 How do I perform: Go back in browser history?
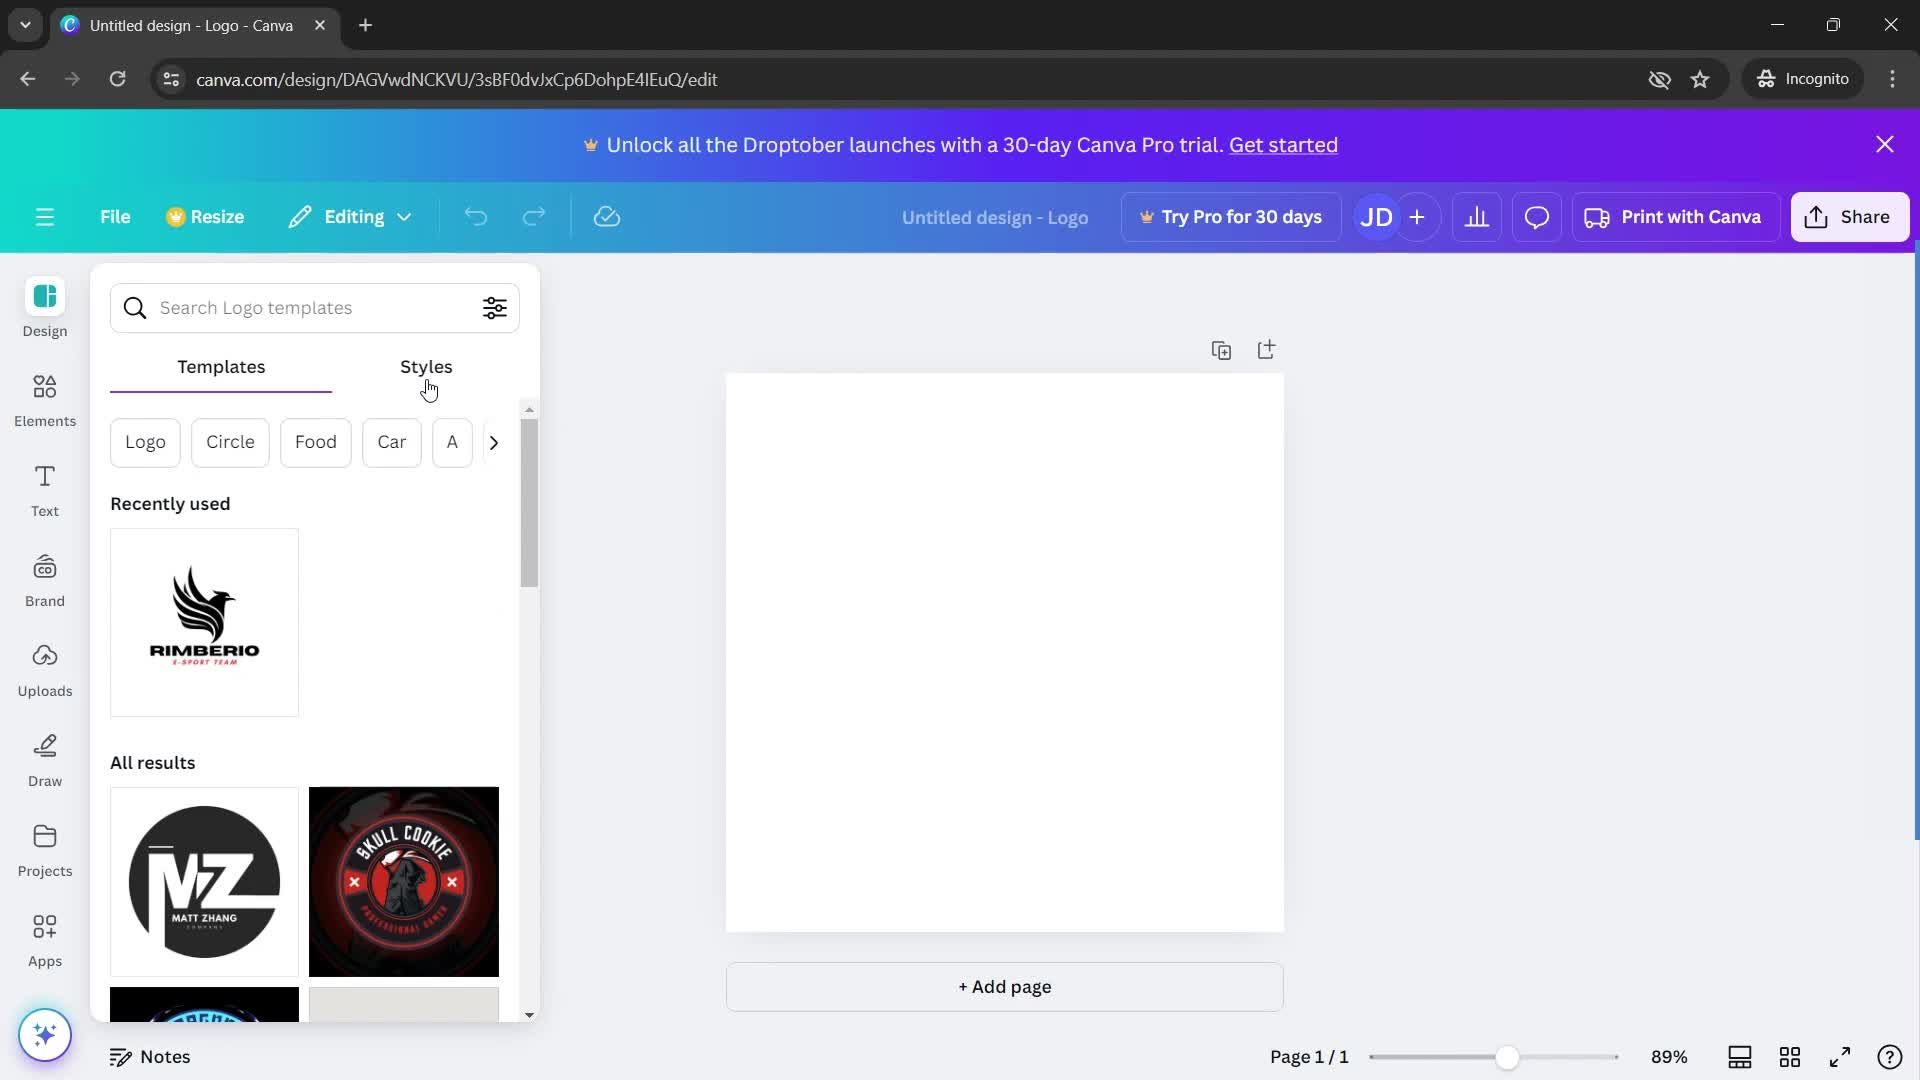pos(28,79)
